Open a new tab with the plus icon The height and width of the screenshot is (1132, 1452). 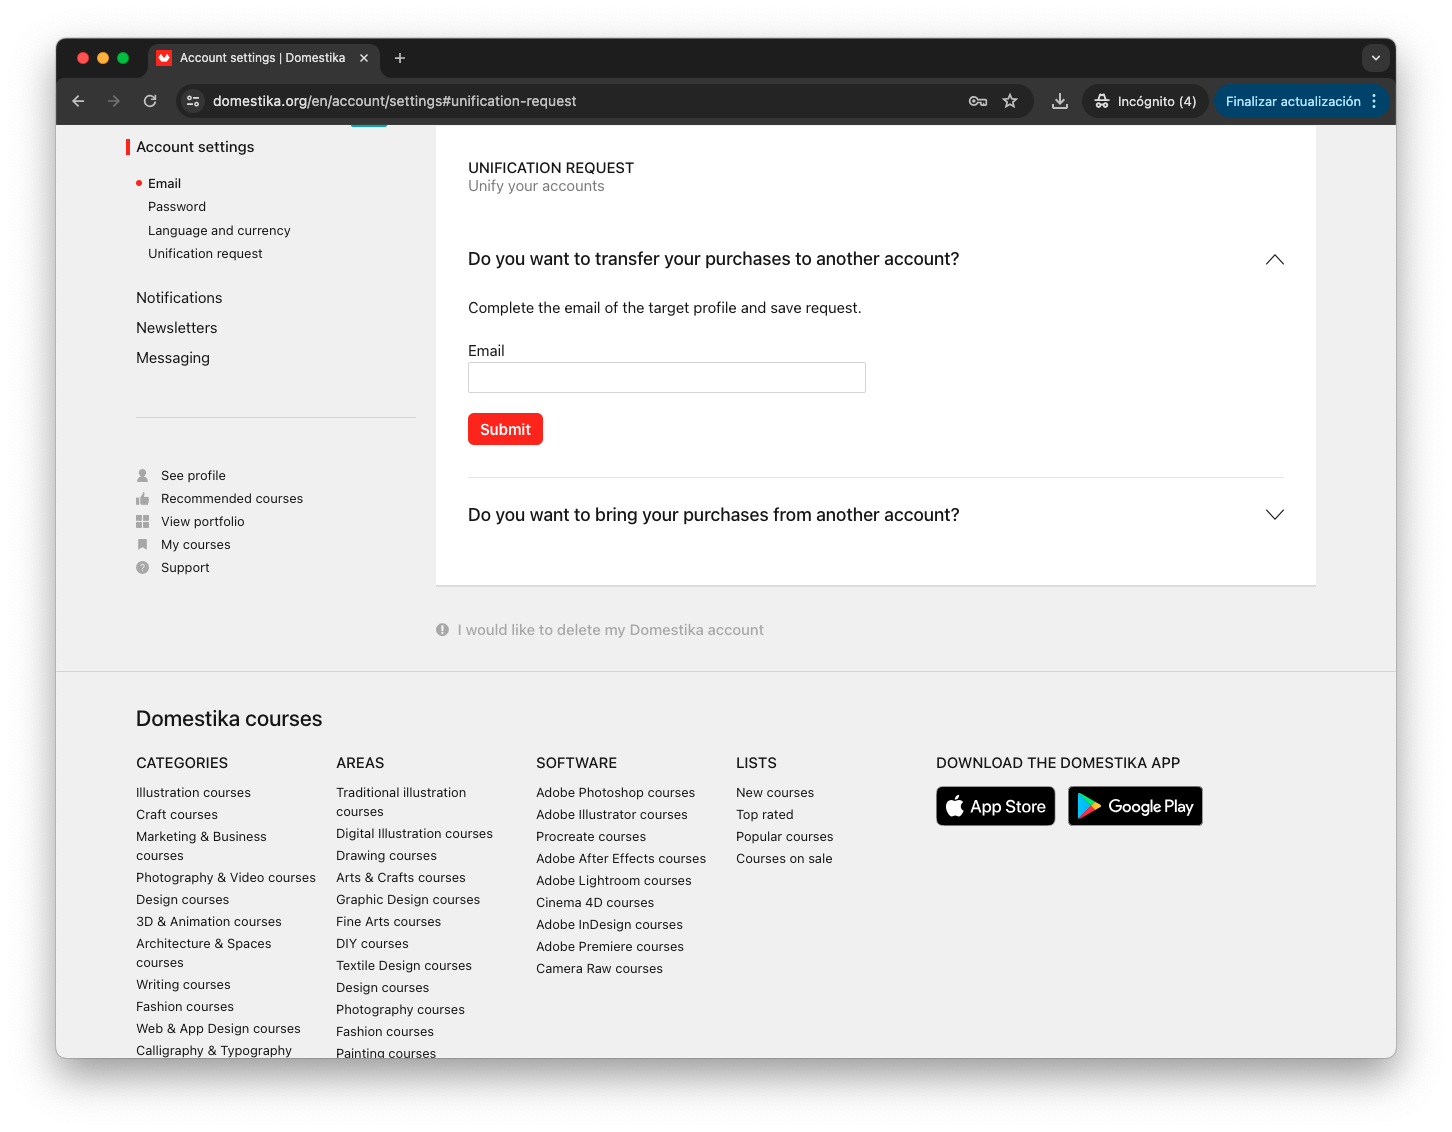400,58
